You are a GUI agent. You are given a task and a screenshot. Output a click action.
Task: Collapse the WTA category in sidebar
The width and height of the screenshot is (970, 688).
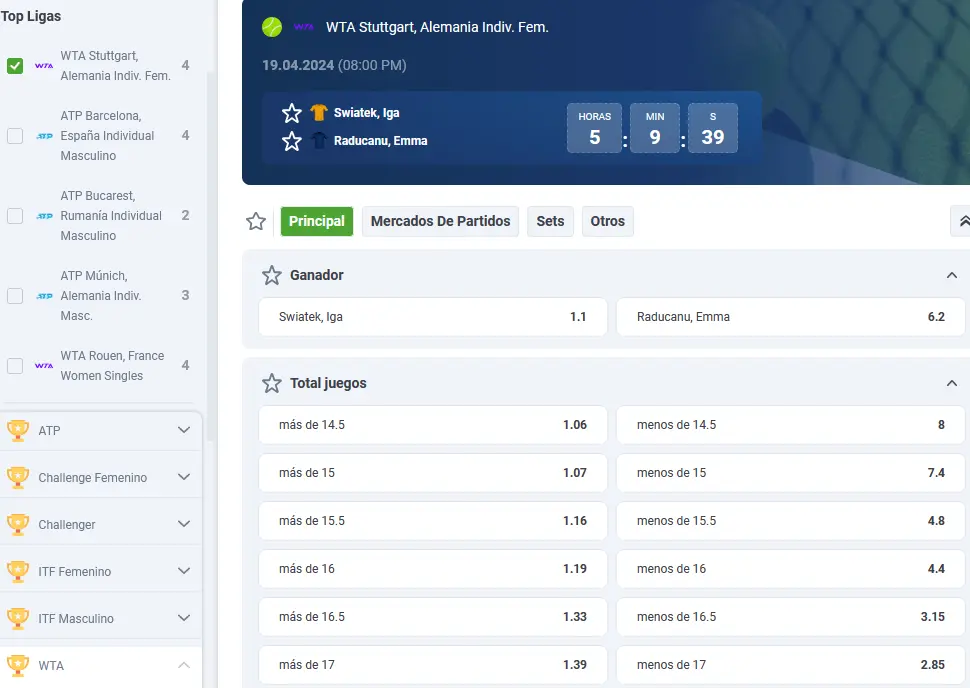click(183, 665)
